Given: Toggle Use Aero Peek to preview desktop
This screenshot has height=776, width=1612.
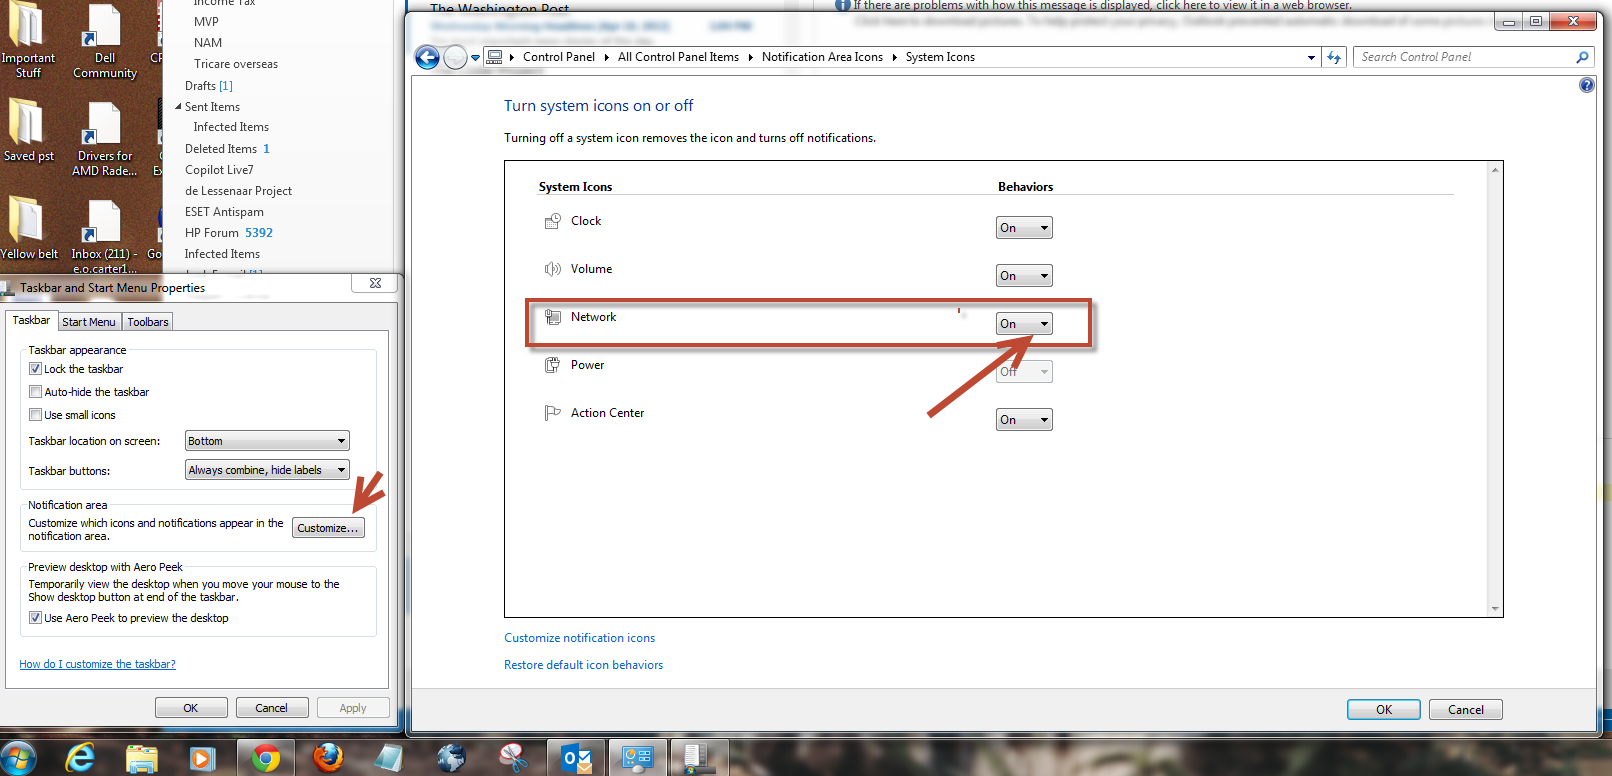Looking at the screenshot, I should coord(35,618).
